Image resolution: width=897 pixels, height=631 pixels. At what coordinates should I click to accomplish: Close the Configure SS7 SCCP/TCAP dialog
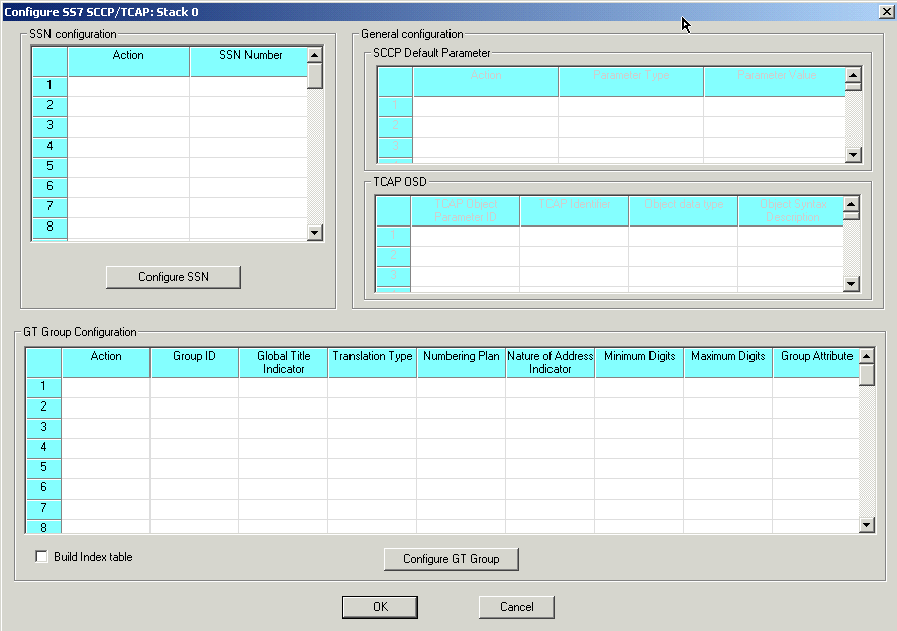[x=886, y=11]
